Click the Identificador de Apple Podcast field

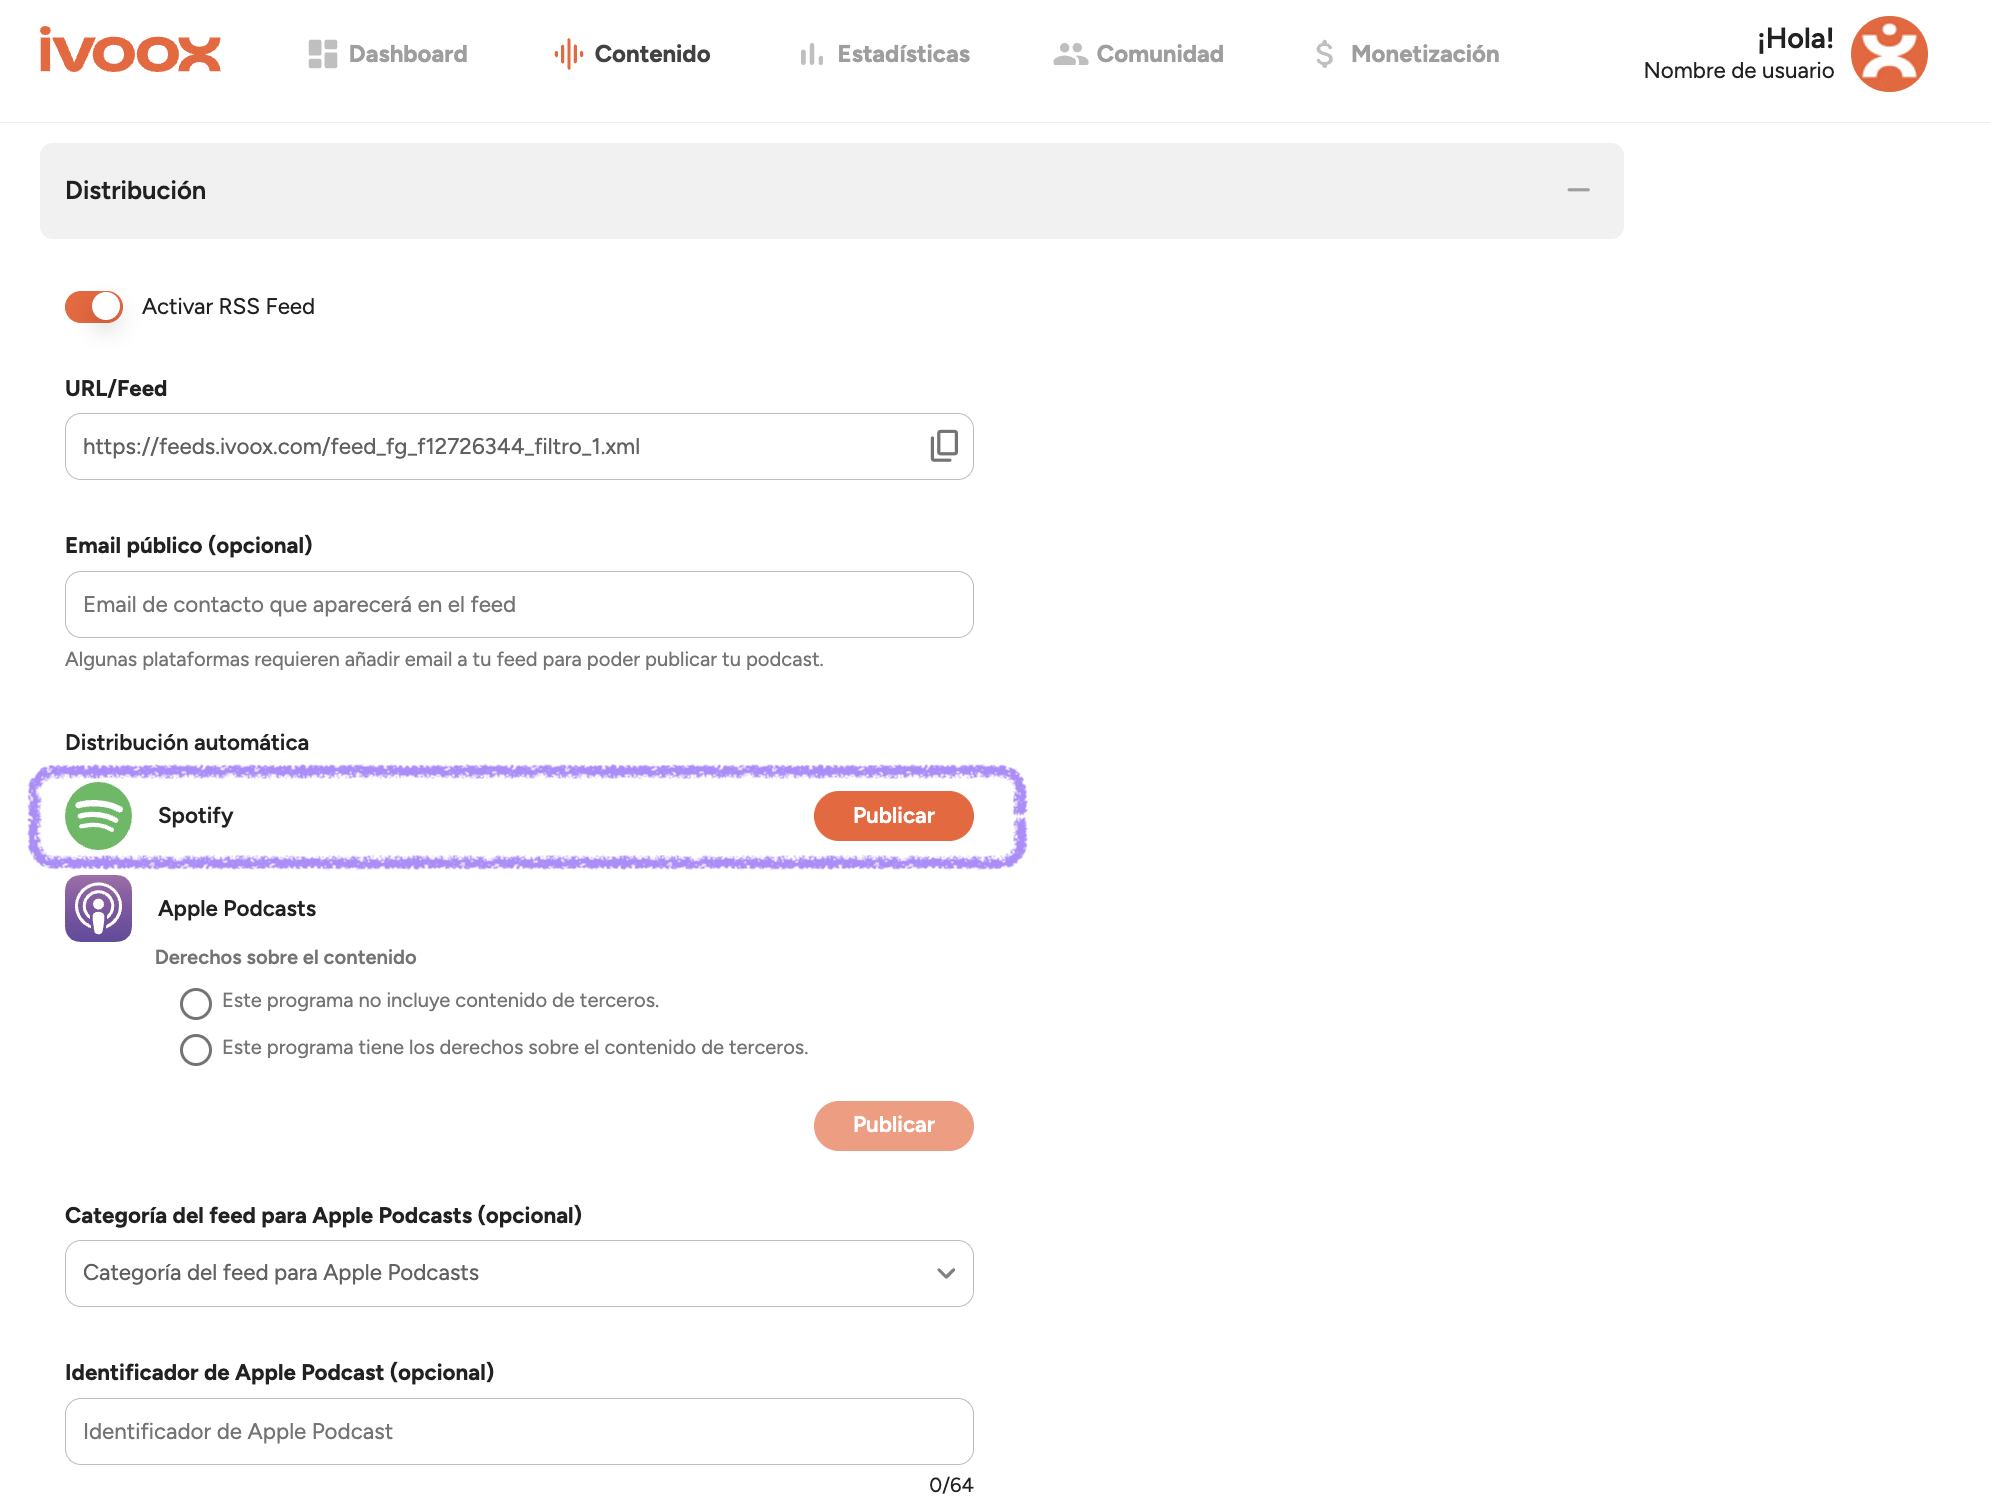tap(519, 1432)
